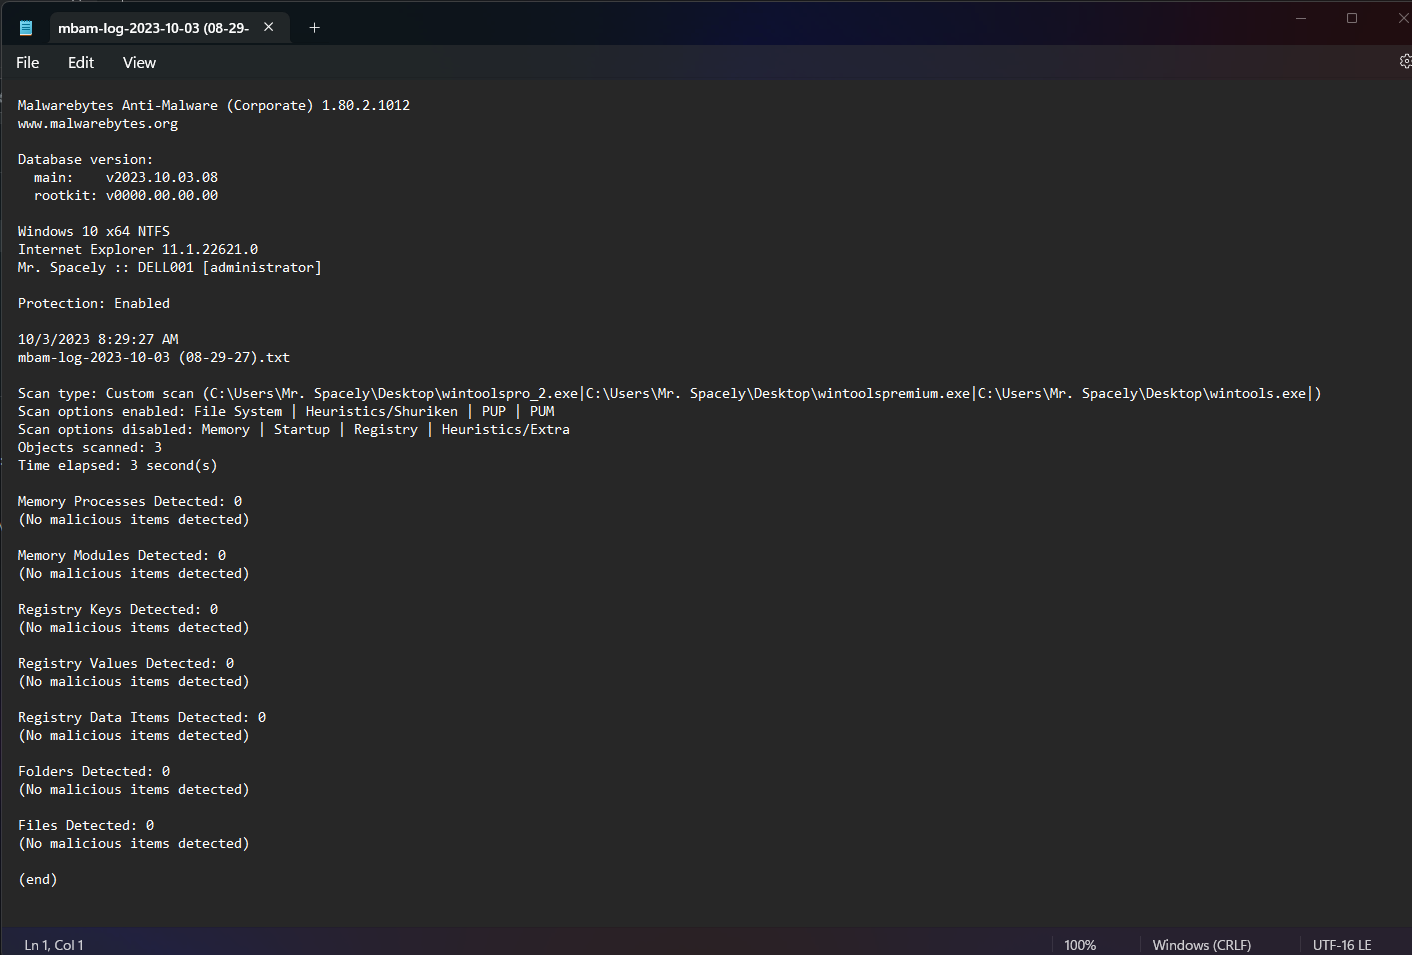
Task: Click the 'Time elapsed: 3 second(s)' line
Action: [118, 466]
